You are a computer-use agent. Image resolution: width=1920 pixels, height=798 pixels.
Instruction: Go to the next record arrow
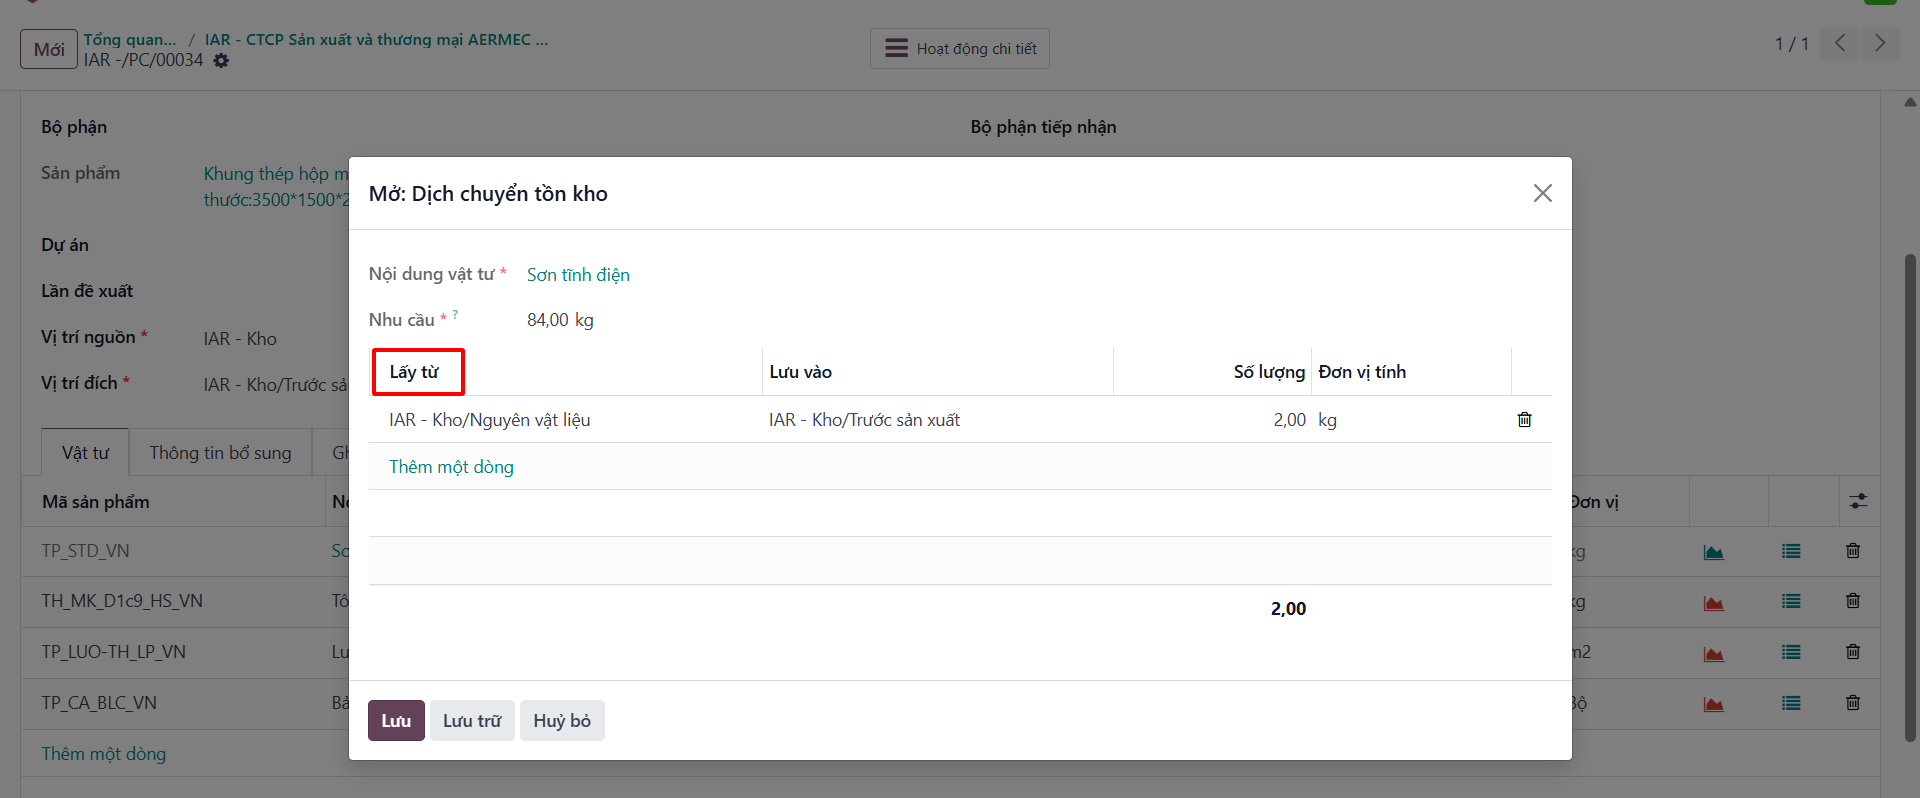click(1880, 43)
